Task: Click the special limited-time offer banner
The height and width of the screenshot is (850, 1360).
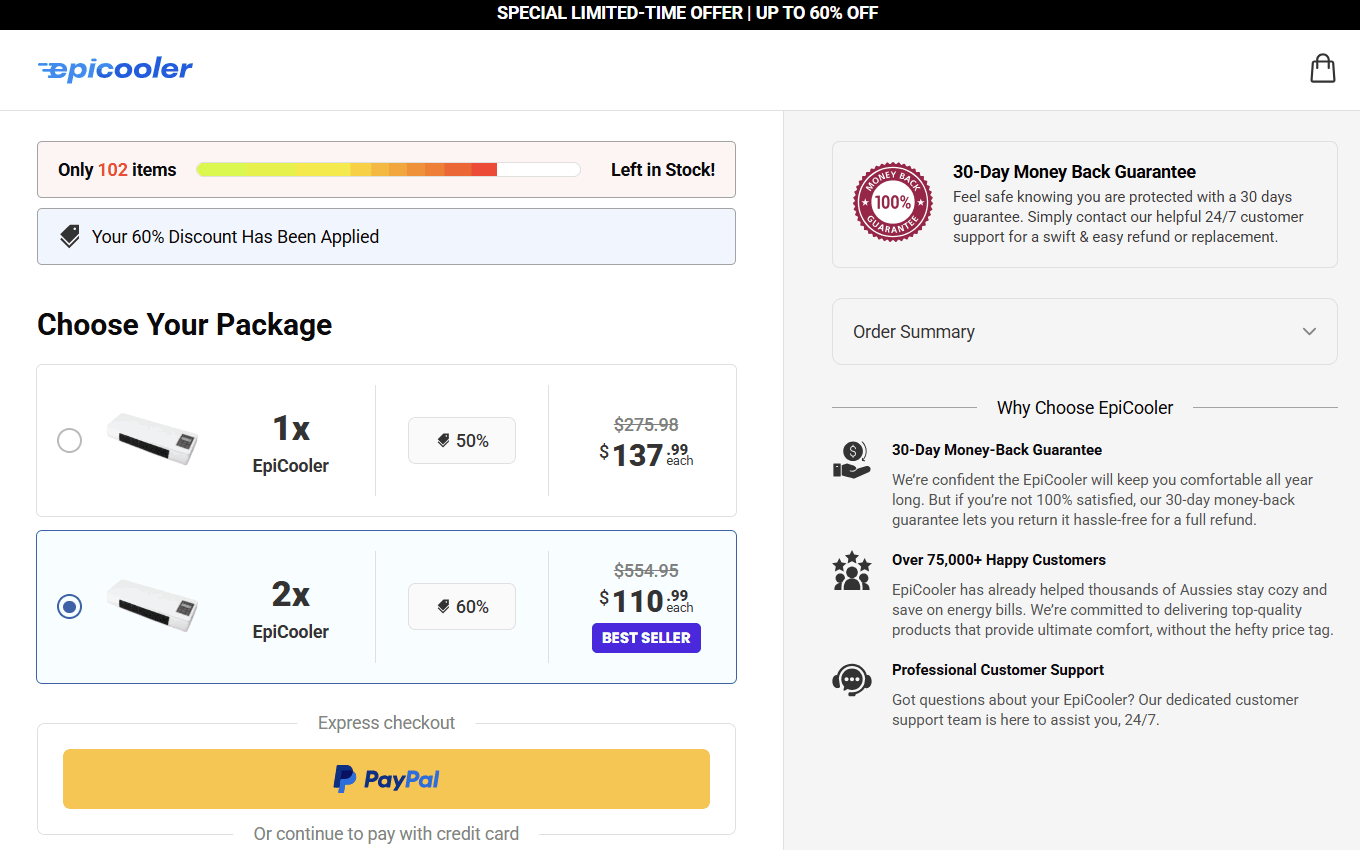Action: tap(680, 14)
